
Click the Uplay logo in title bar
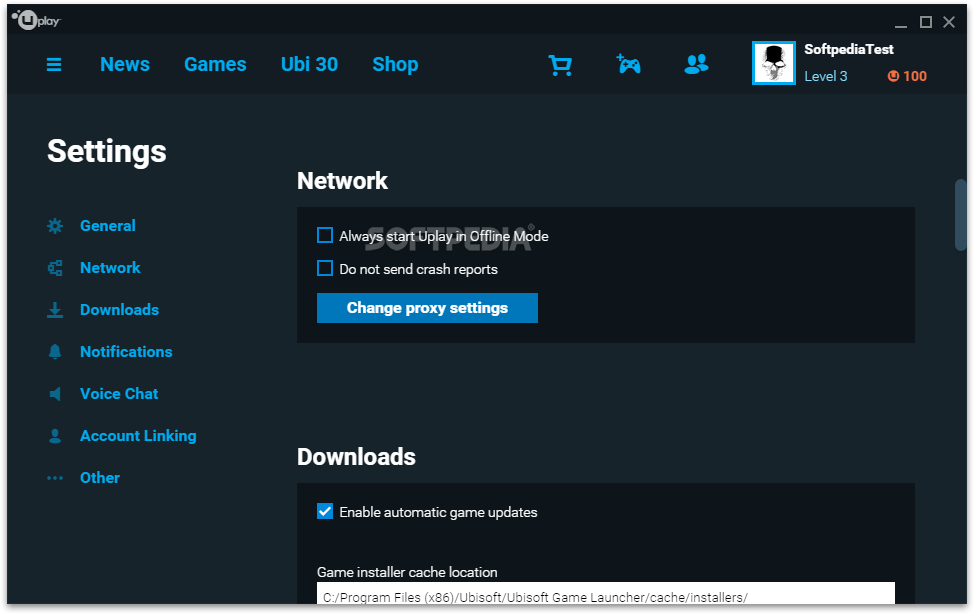click(x=36, y=21)
